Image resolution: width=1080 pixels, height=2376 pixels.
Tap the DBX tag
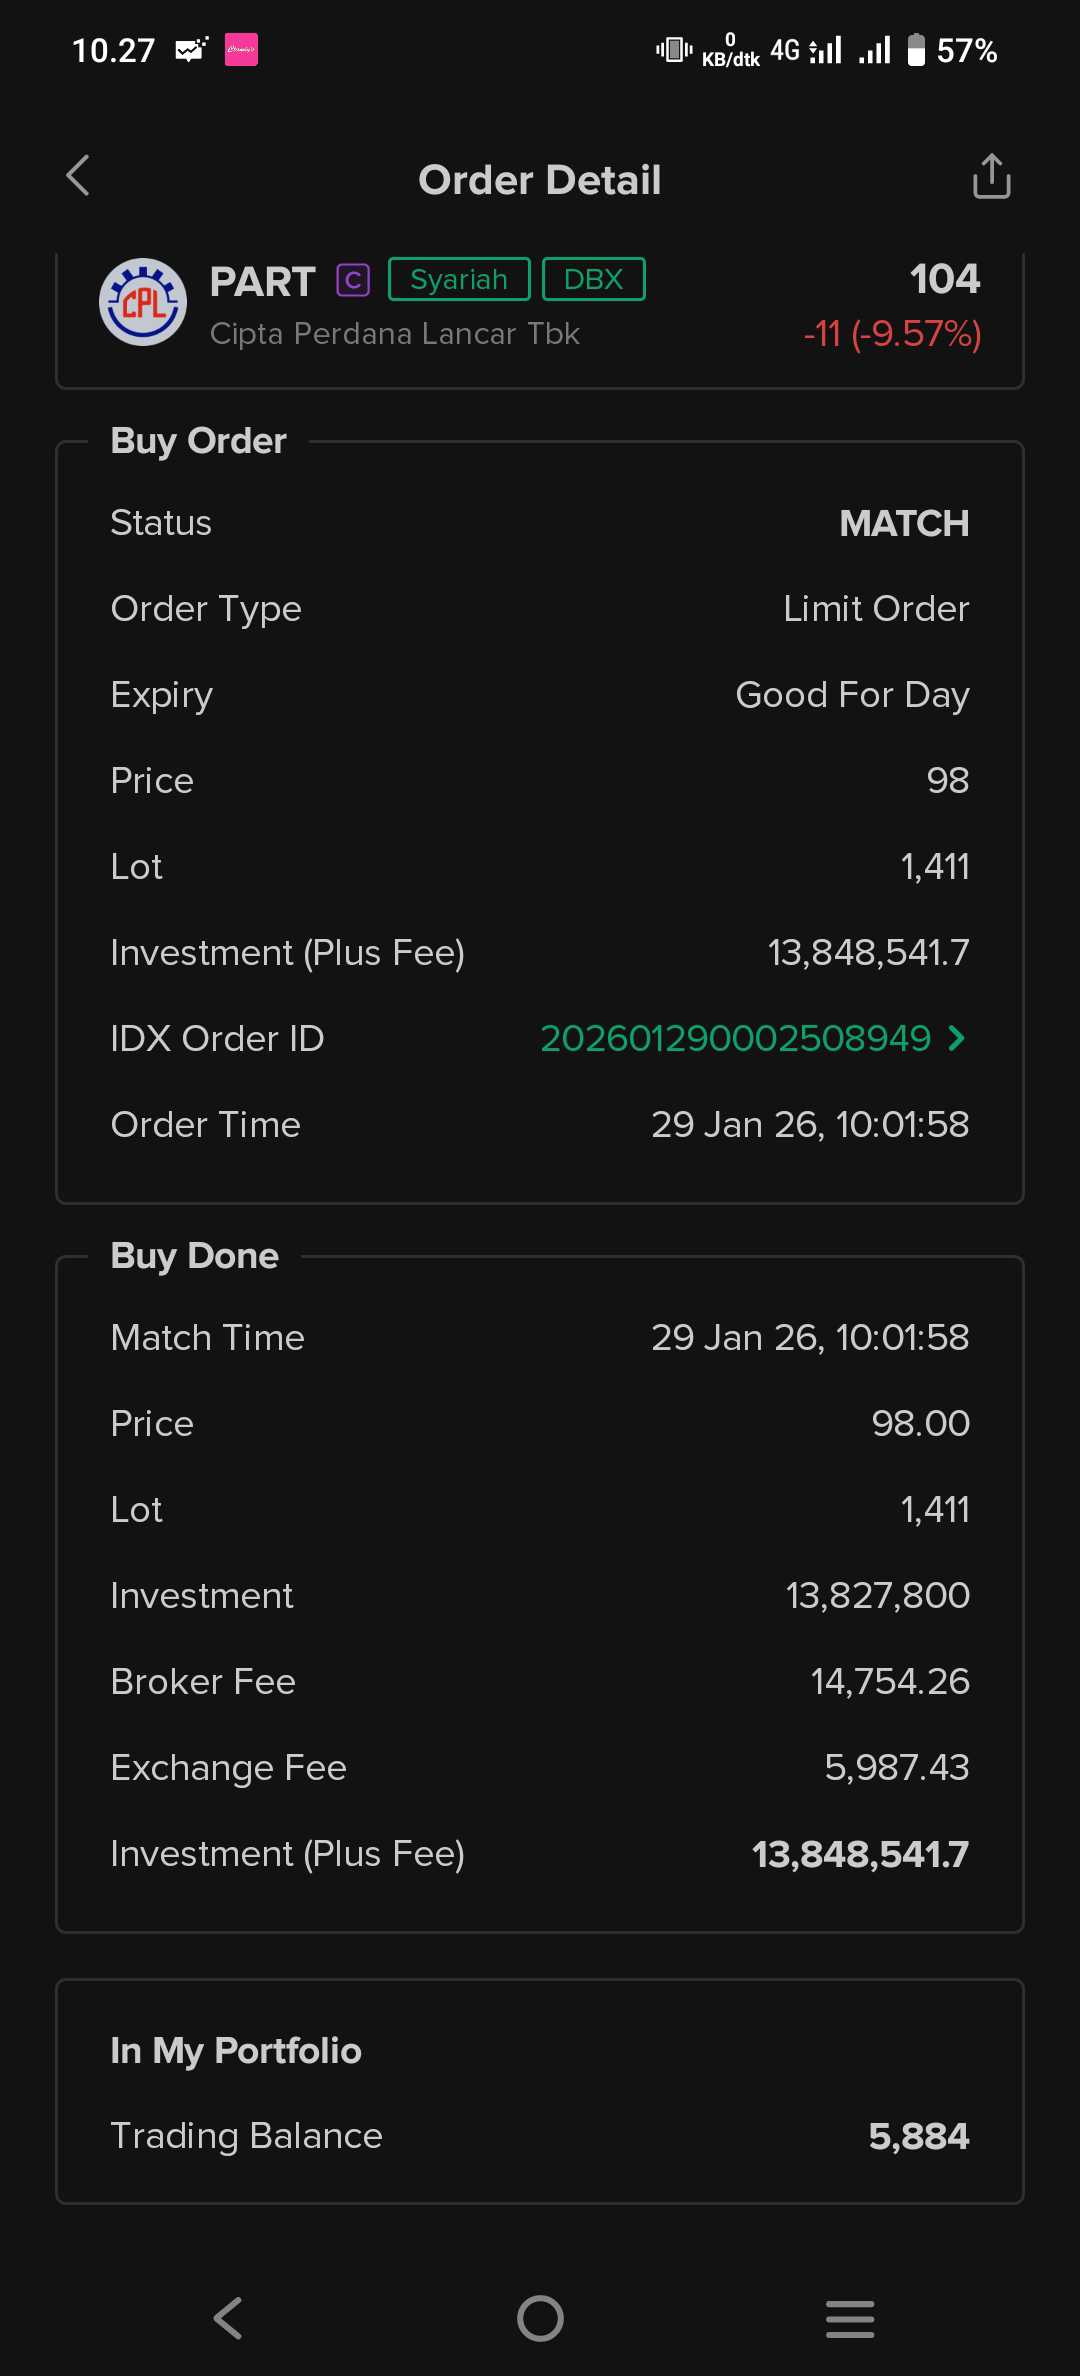[x=593, y=279]
